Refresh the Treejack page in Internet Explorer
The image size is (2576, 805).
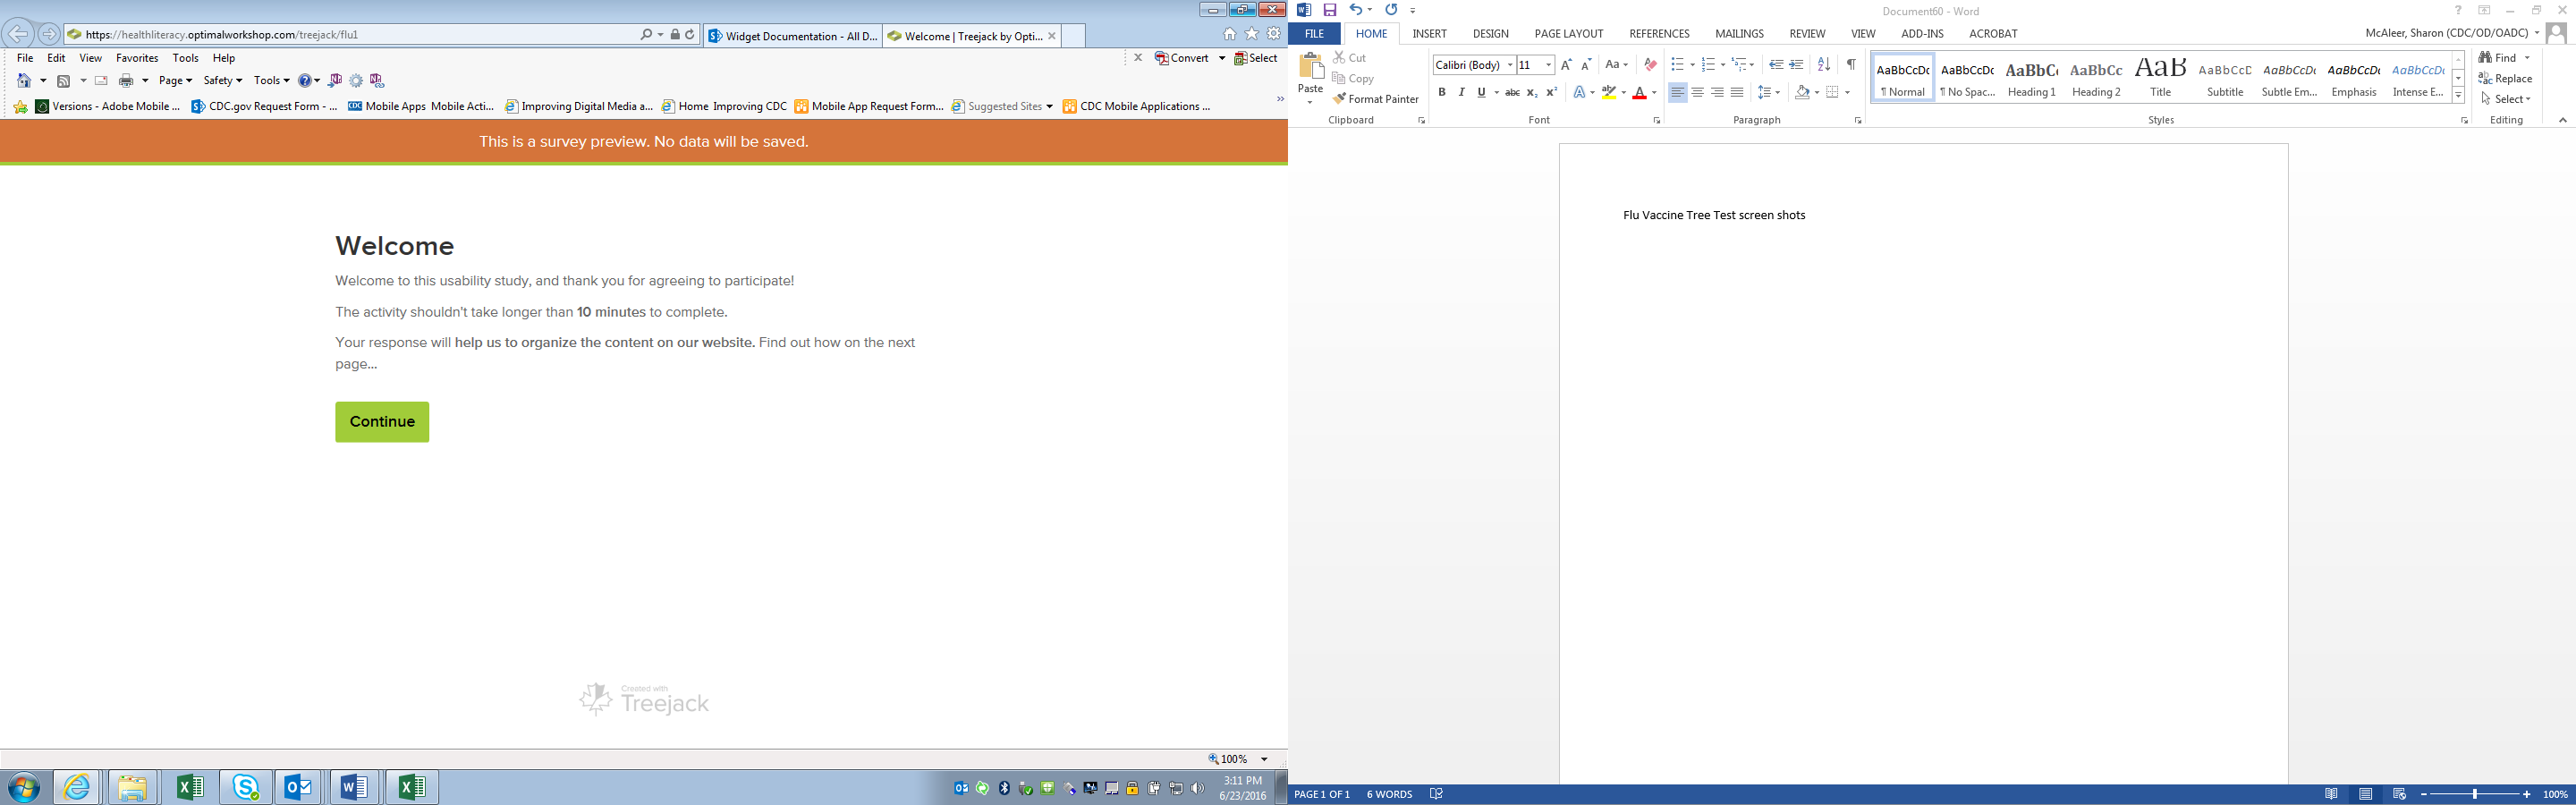(690, 34)
